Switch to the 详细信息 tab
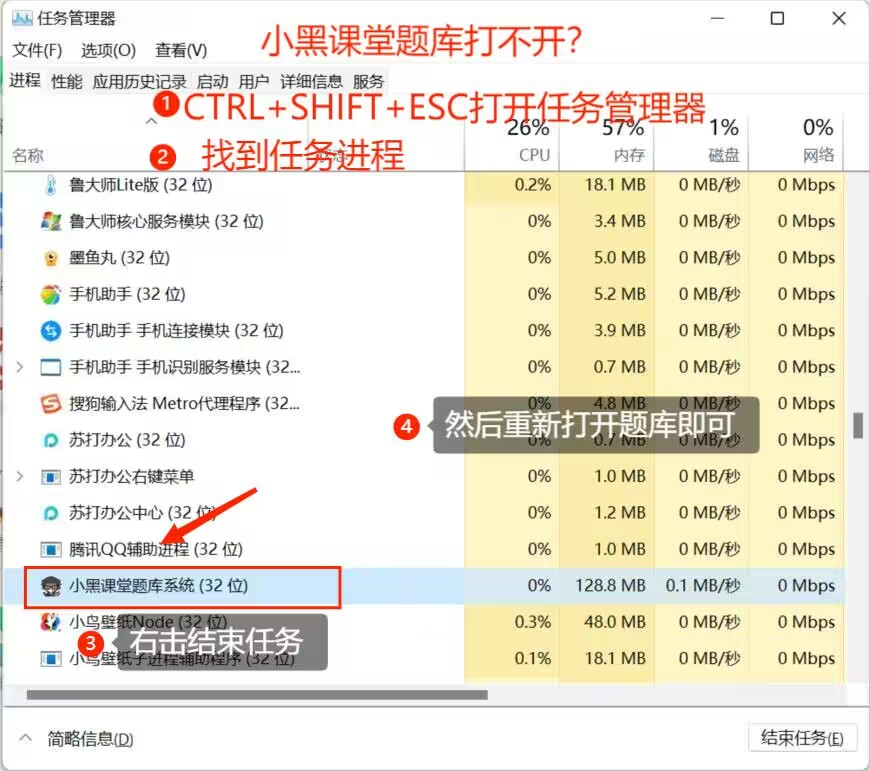The image size is (870, 771). point(311,82)
